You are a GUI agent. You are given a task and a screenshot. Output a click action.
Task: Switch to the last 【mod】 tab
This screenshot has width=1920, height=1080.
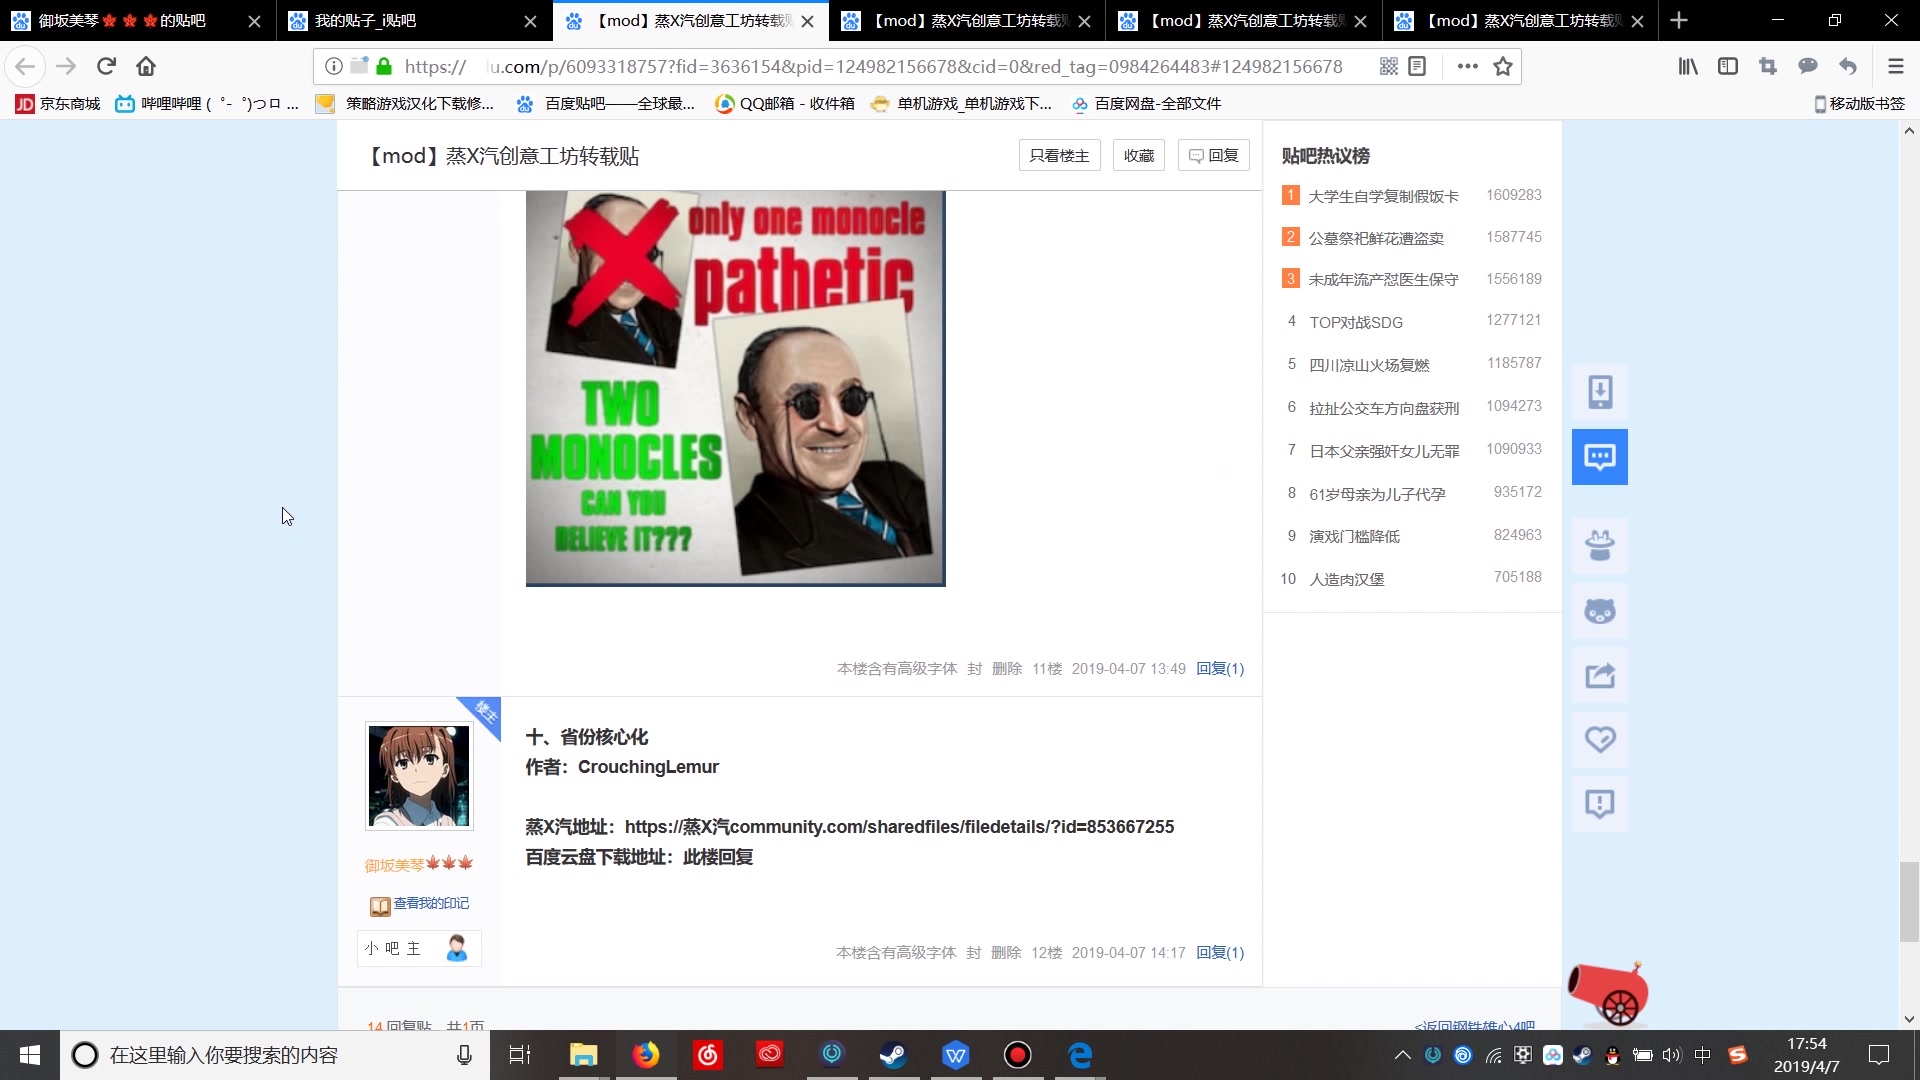(1520, 20)
